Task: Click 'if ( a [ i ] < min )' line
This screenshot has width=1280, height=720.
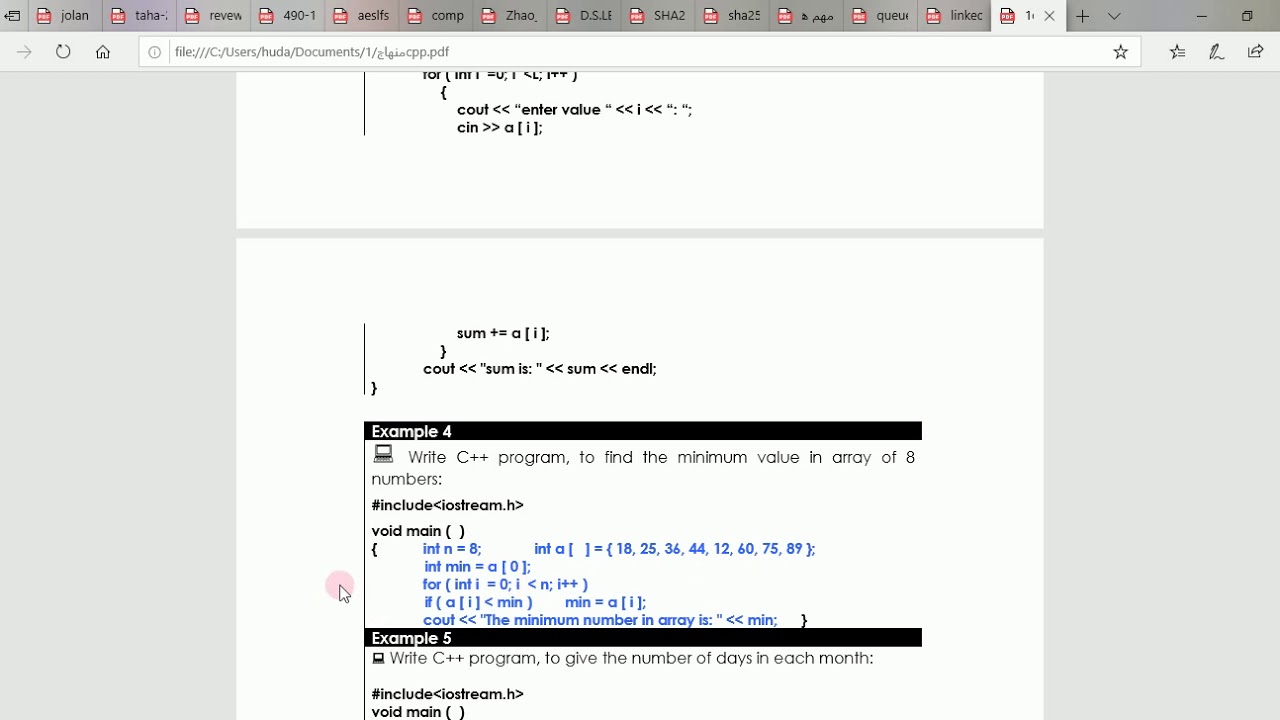Action: [478, 602]
